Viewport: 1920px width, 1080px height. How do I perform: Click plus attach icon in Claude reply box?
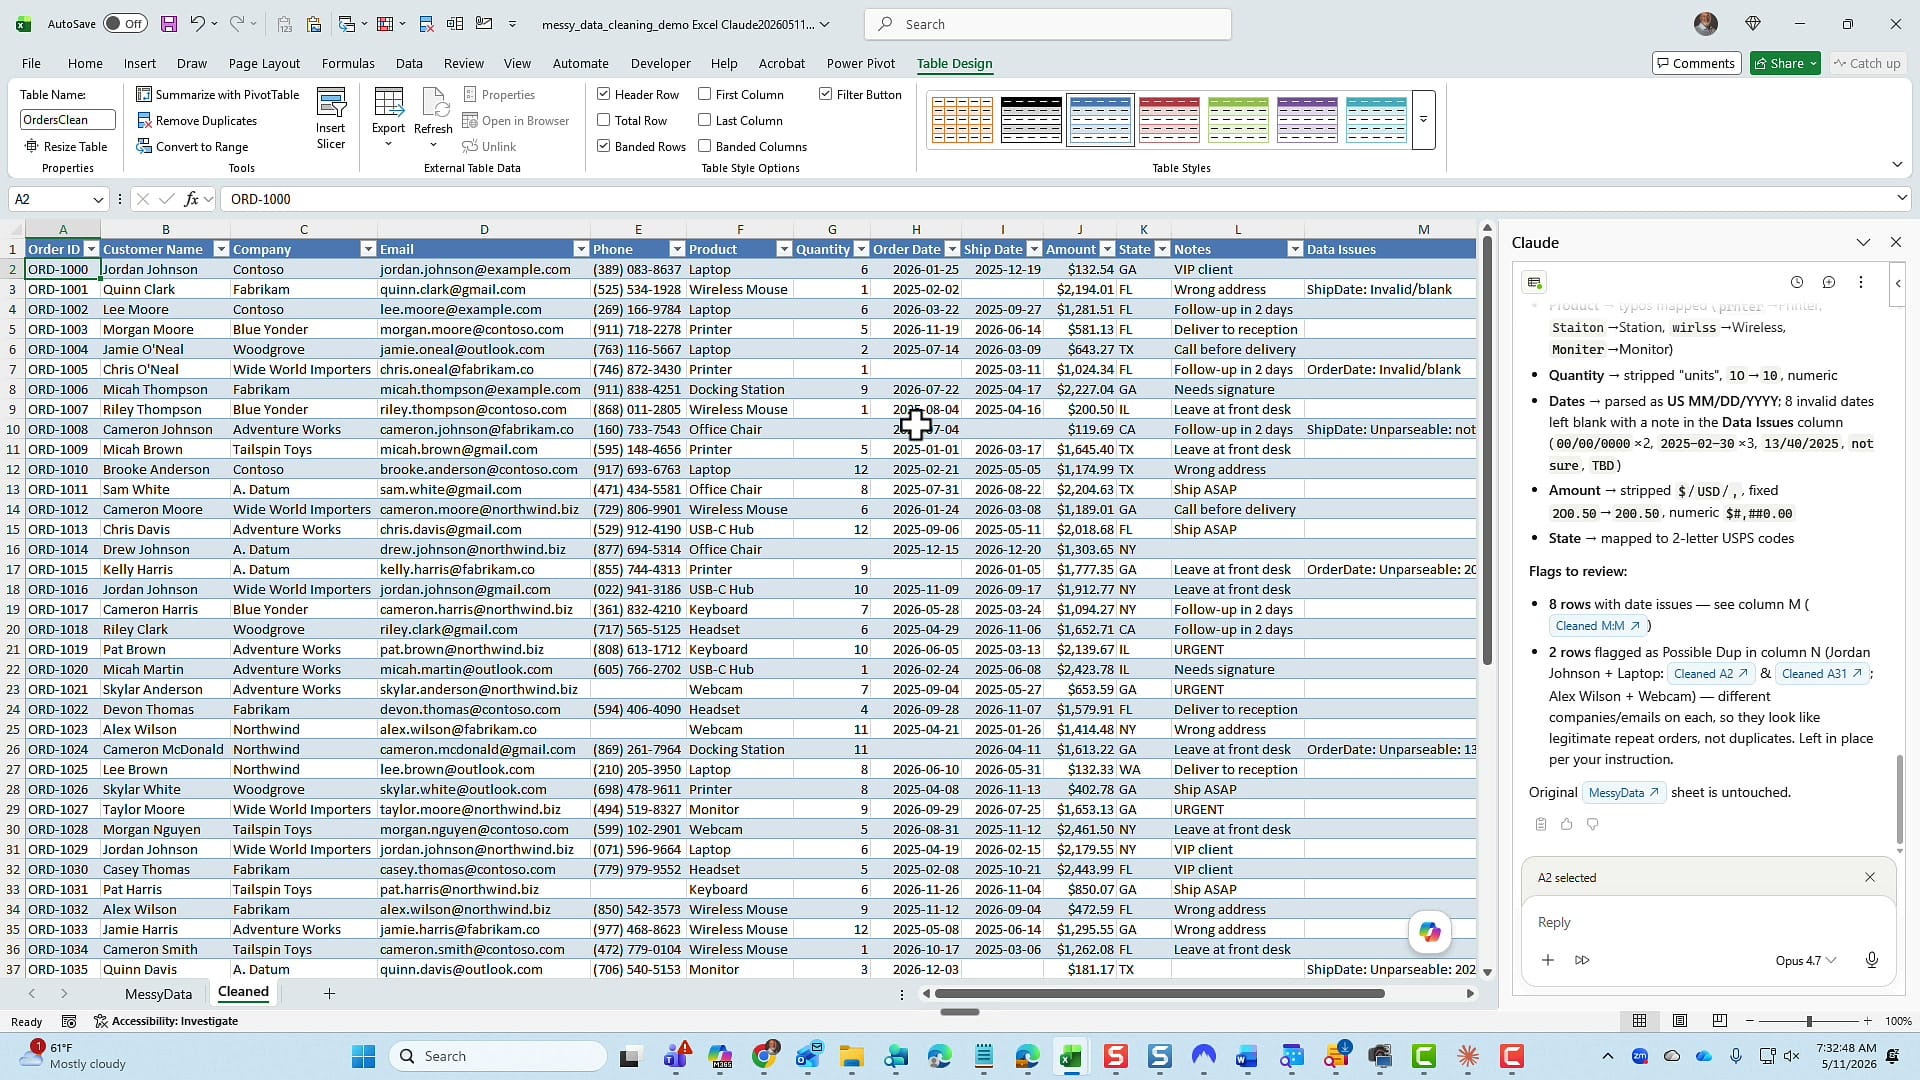coord(1547,960)
